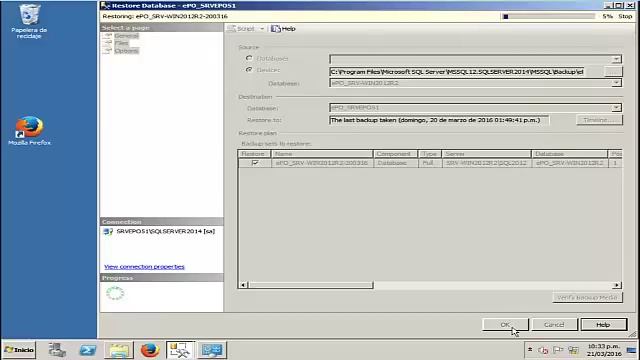
Task: Open the Recycle Bin desktop icon
Action: point(29,21)
